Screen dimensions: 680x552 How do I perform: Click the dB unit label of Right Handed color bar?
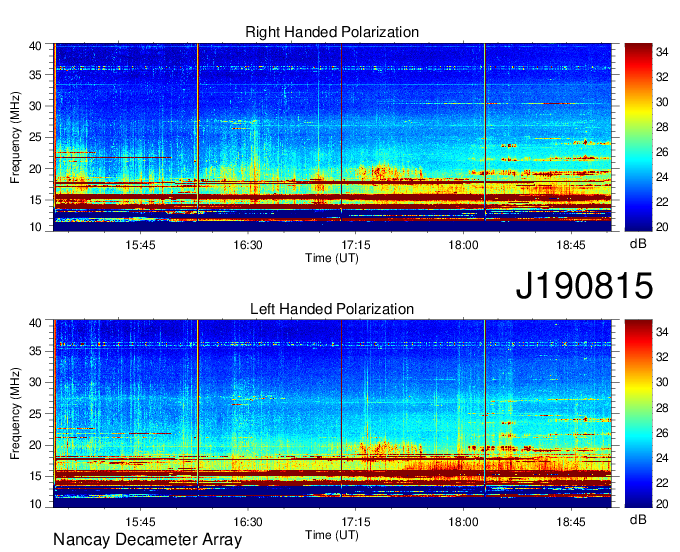click(x=638, y=244)
